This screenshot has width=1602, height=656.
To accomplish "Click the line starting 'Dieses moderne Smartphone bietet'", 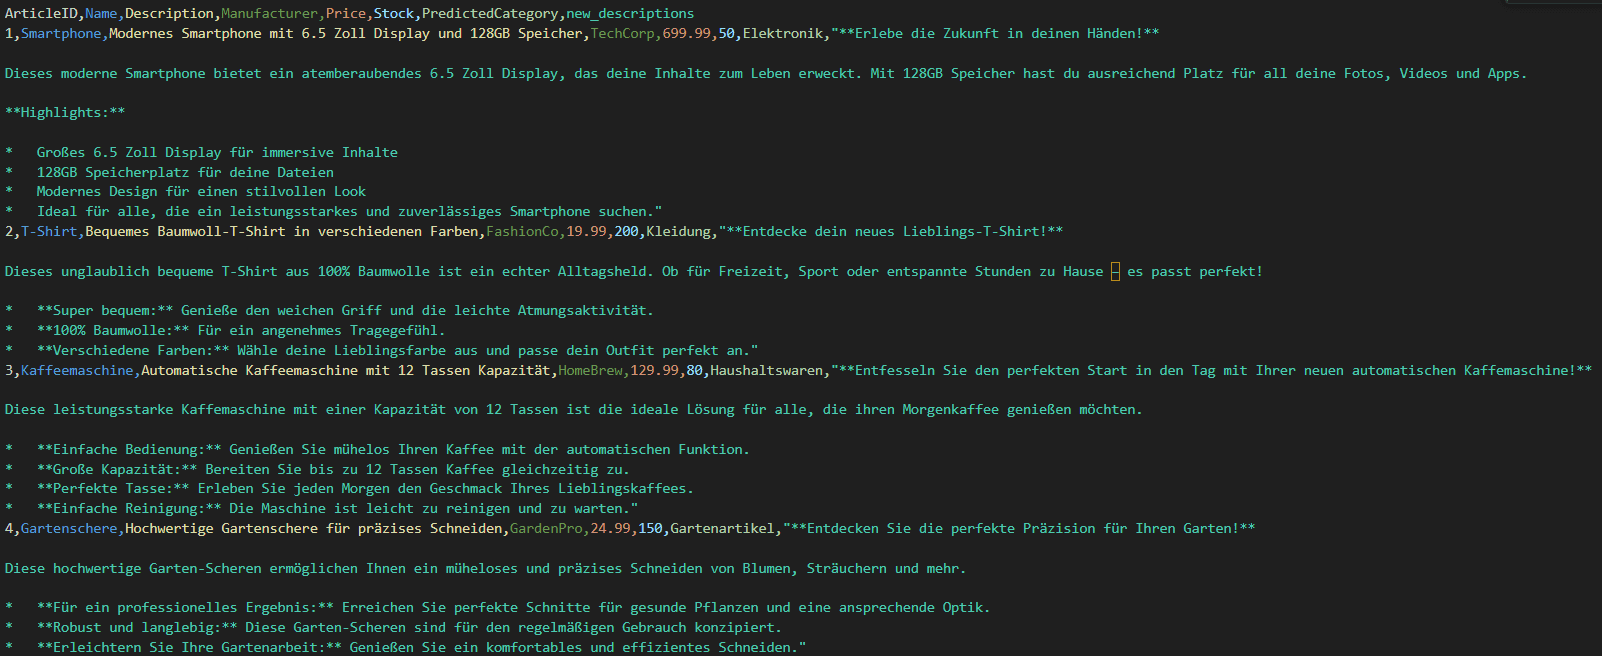I will [766, 73].
